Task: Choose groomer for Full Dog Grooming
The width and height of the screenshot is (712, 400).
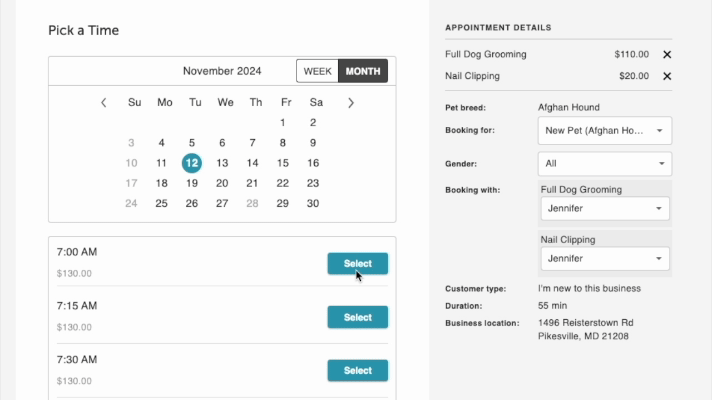Action: coord(604,209)
